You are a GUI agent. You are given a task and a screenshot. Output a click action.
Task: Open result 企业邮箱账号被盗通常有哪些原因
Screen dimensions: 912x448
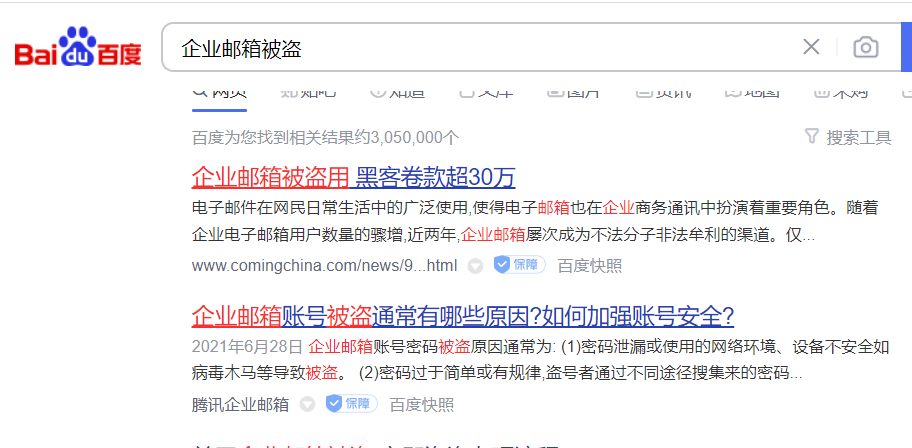pos(462,317)
